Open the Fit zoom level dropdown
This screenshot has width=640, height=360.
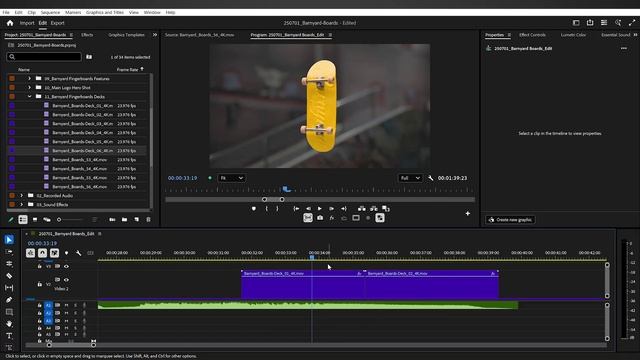coord(231,178)
